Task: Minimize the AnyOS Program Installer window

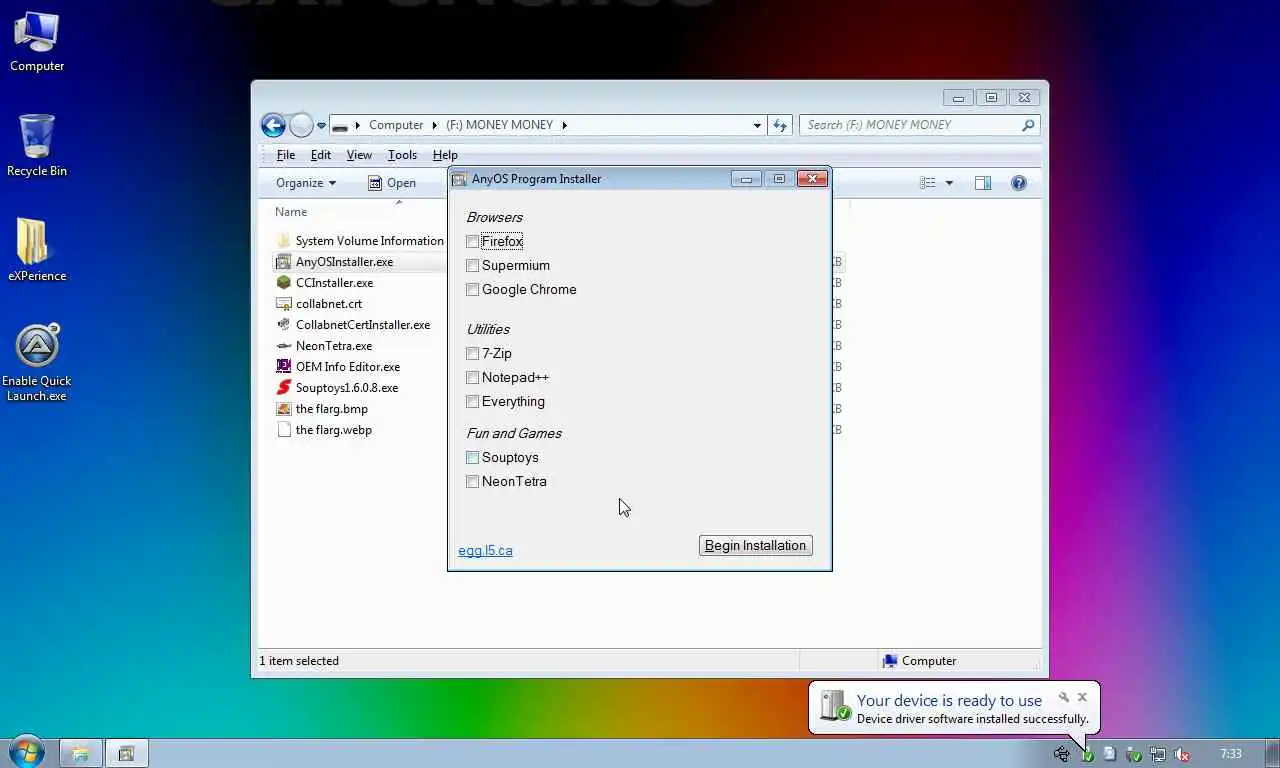Action: pos(746,179)
